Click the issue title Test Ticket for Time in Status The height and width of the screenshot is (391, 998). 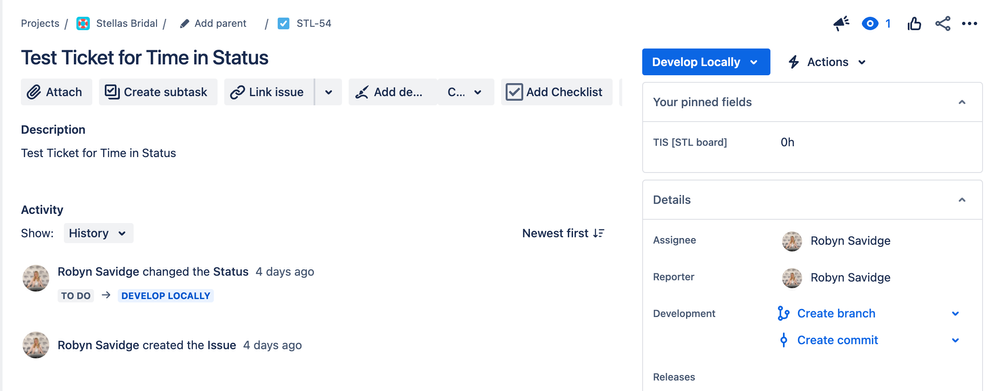[x=144, y=57]
